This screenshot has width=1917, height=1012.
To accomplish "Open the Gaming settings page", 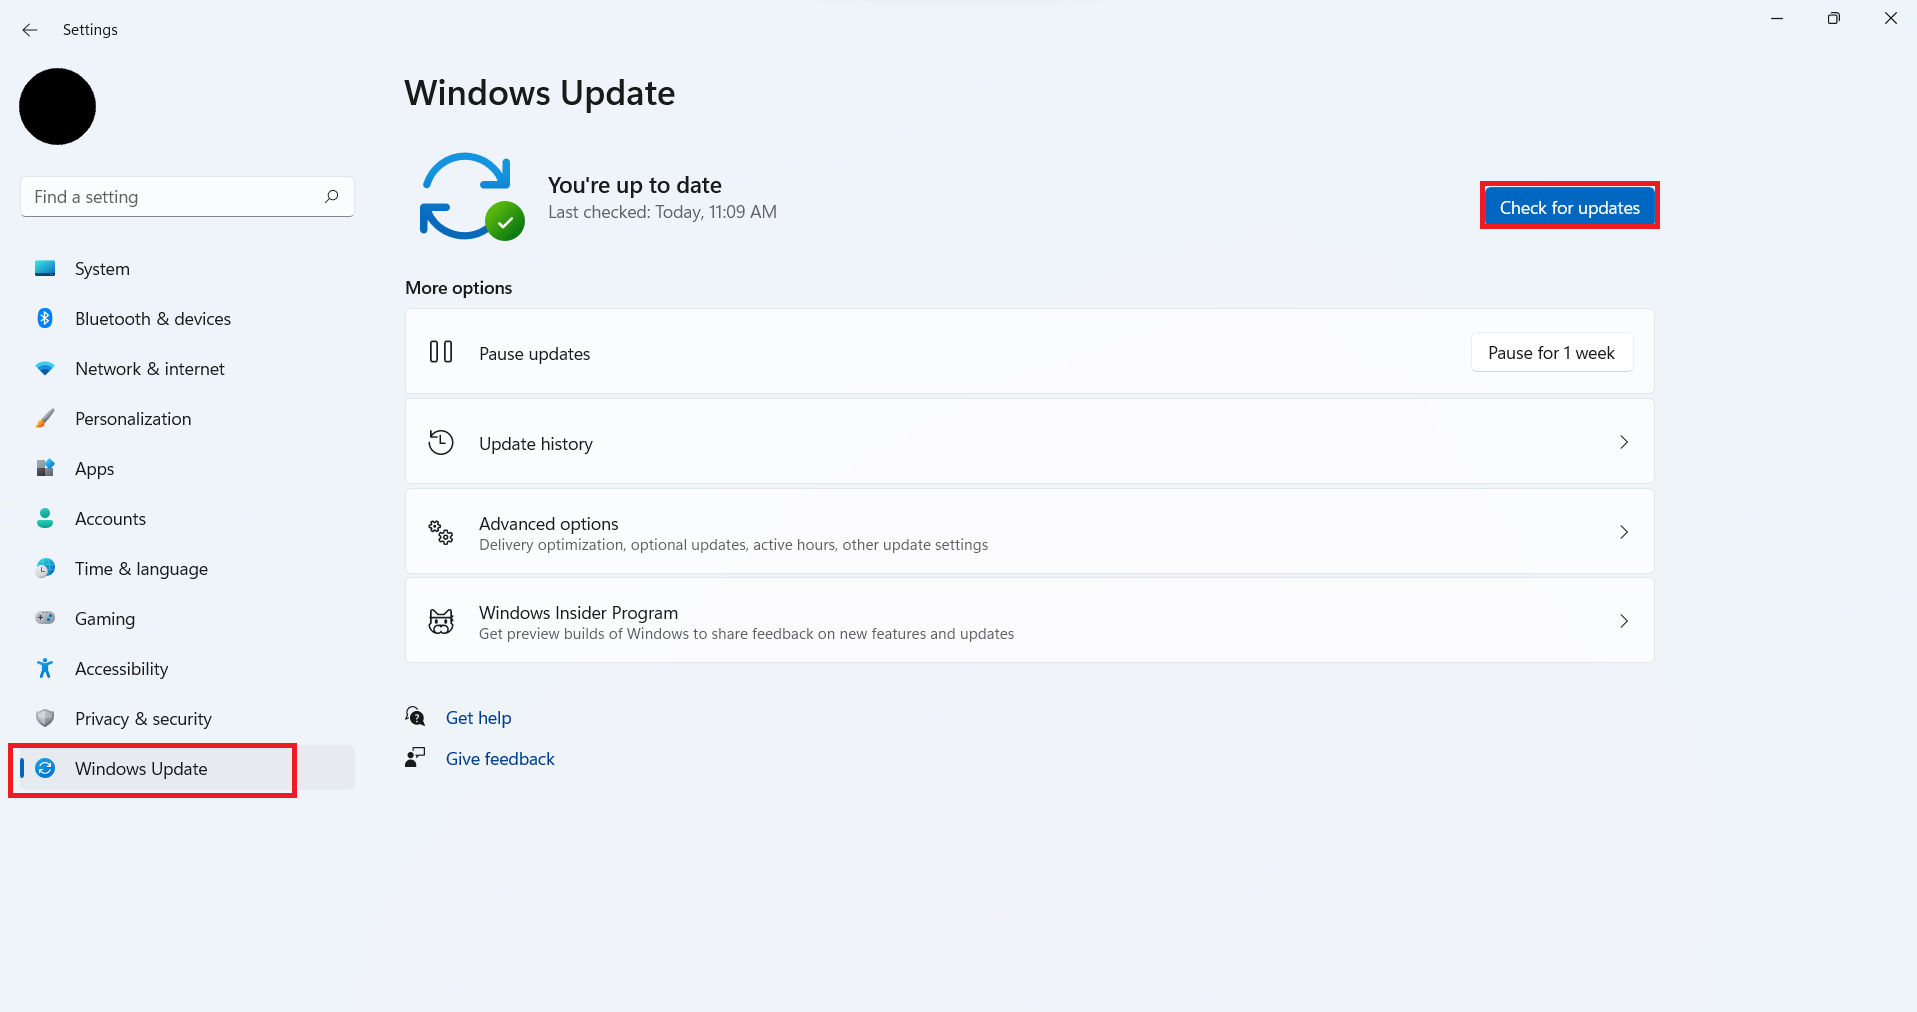I will 187,618.
